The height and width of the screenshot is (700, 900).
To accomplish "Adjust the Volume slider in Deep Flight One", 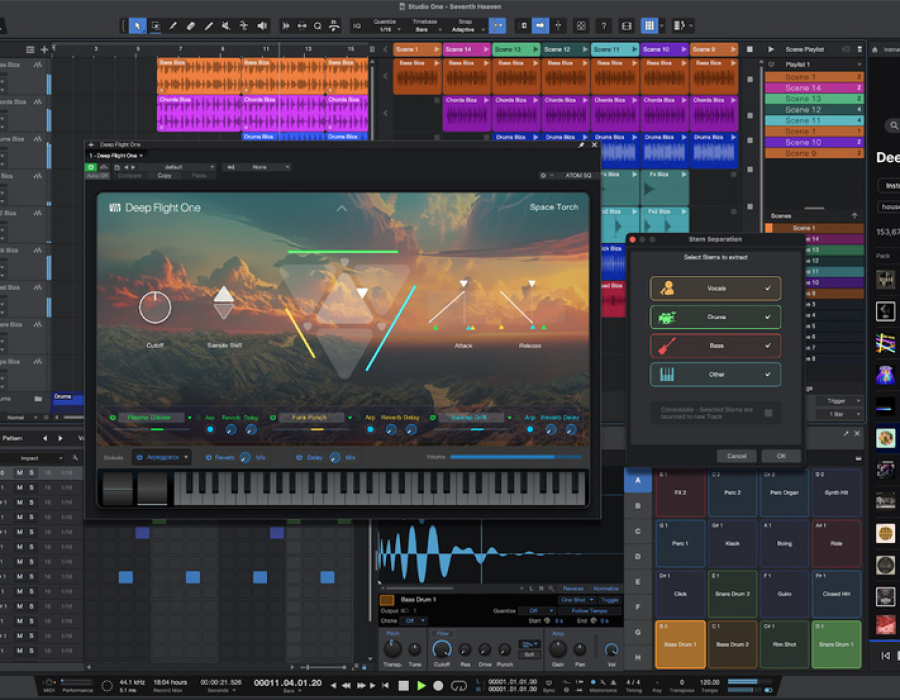I will (515, 457).
